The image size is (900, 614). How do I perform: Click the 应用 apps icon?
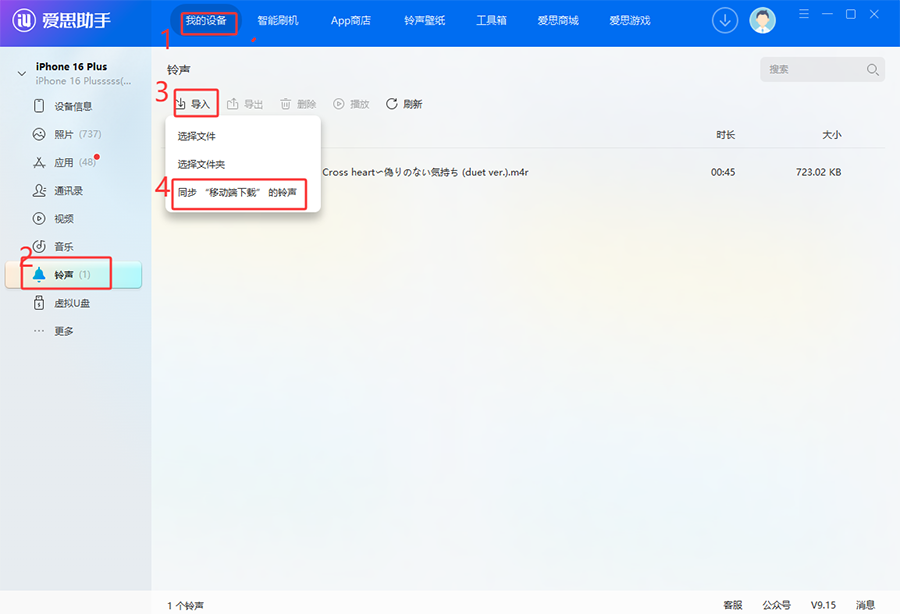(39, 162)
